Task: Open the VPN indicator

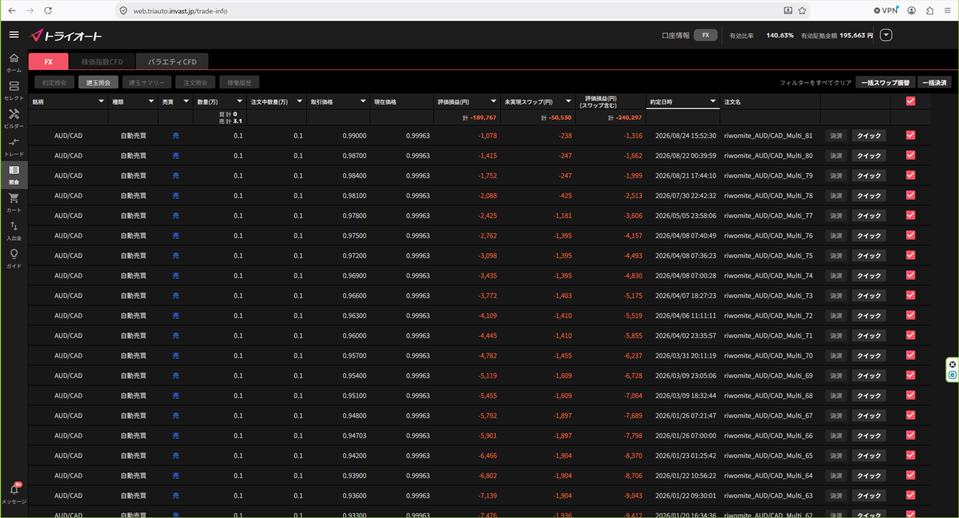Action: click(886, 10)
